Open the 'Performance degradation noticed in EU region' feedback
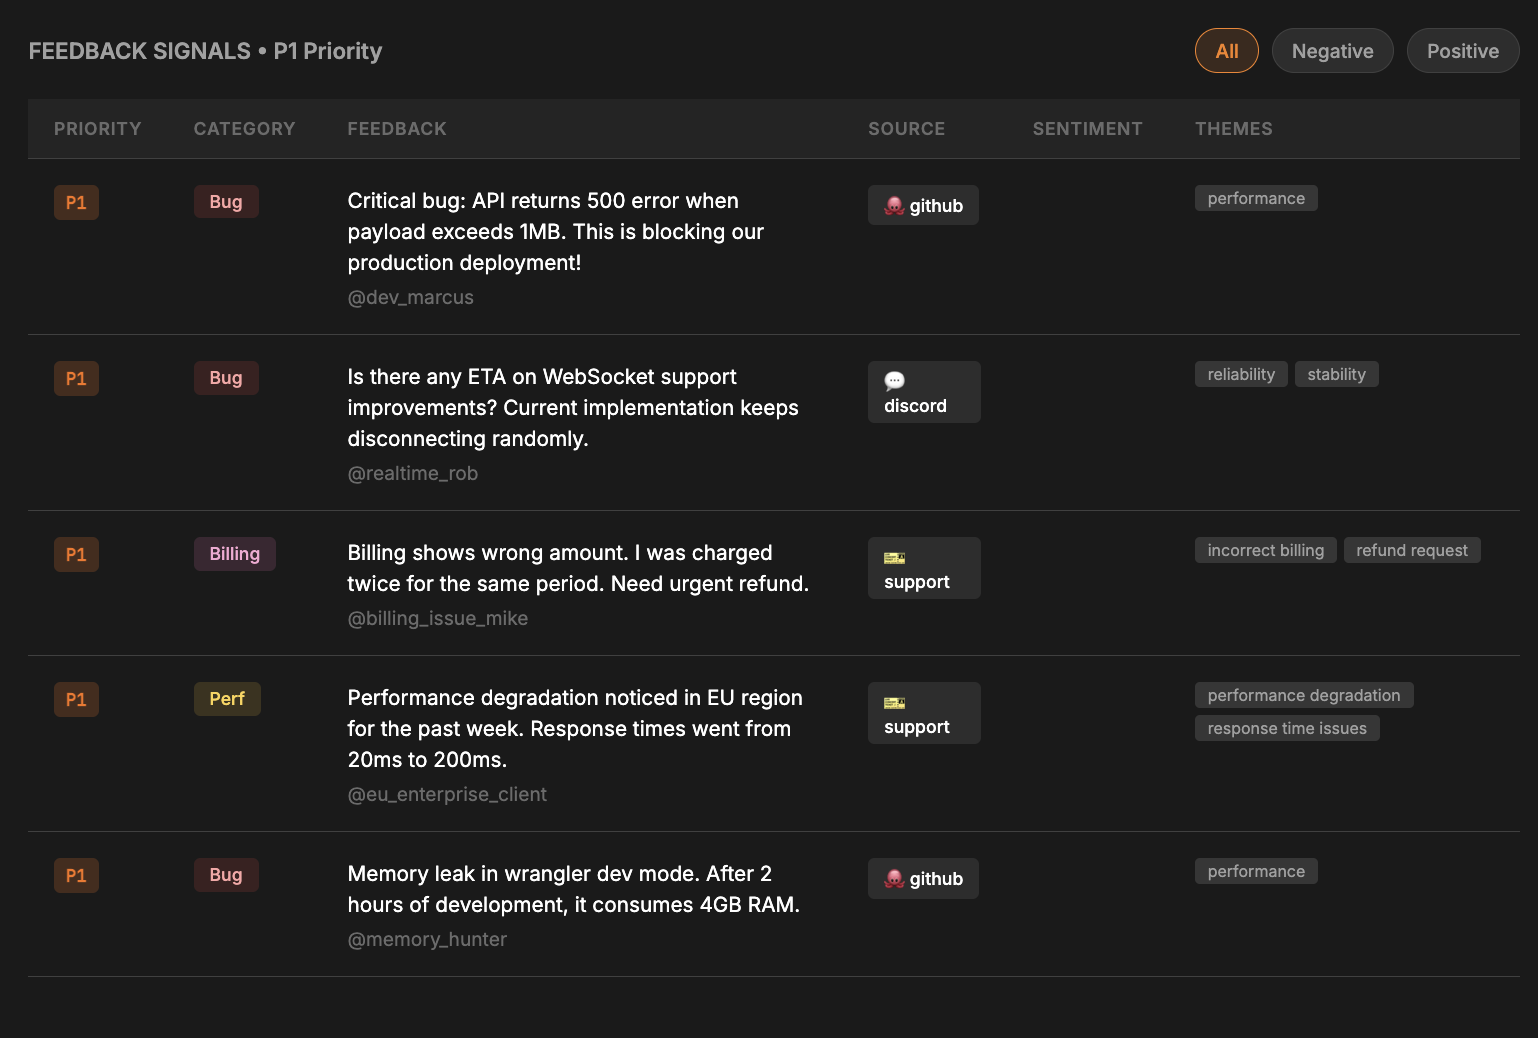Screen dimensions: 1538x1038 click(575, 729)
